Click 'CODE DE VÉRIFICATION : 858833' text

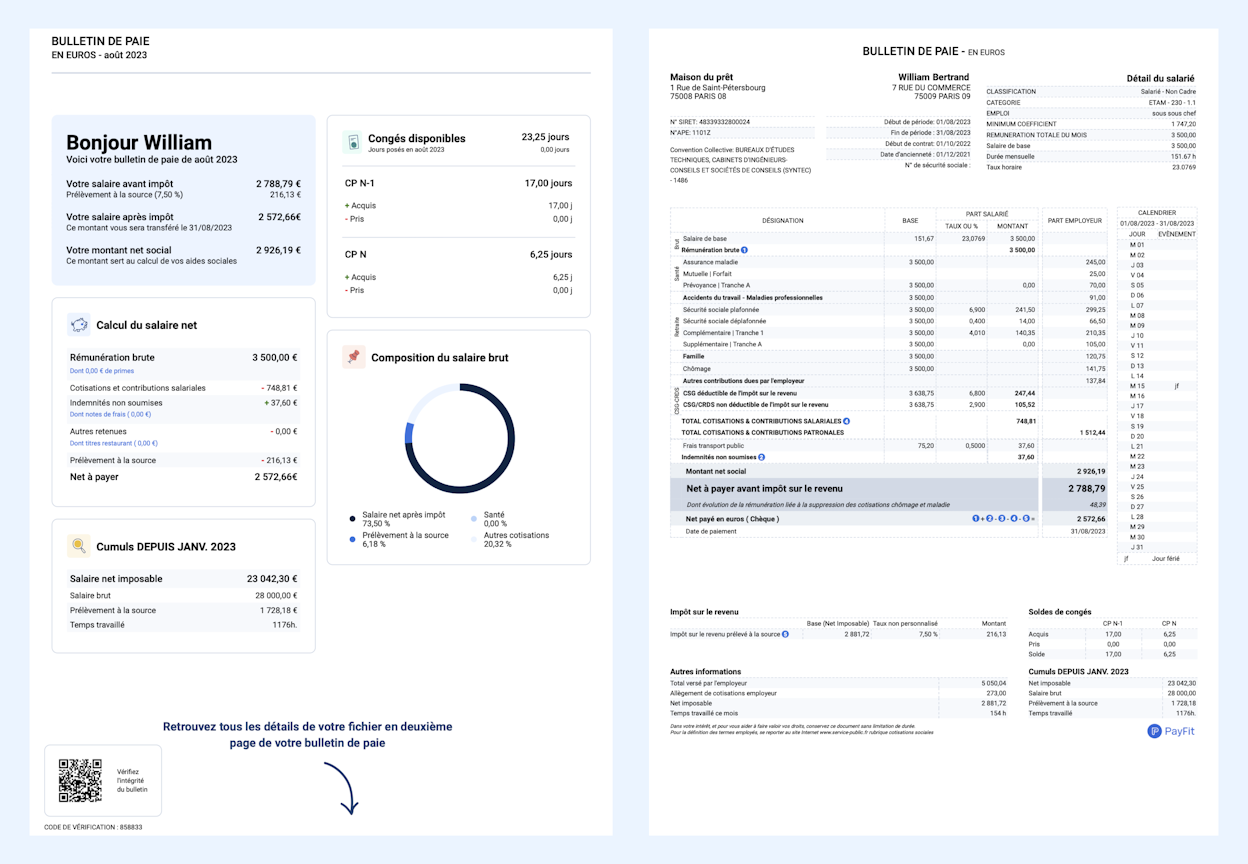[x=93, y=827]
